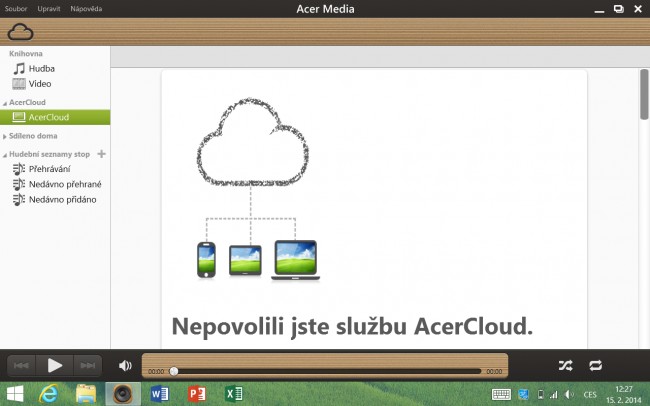
Task: Open the clock and date 12:27
Action: [x=624, y=394]
